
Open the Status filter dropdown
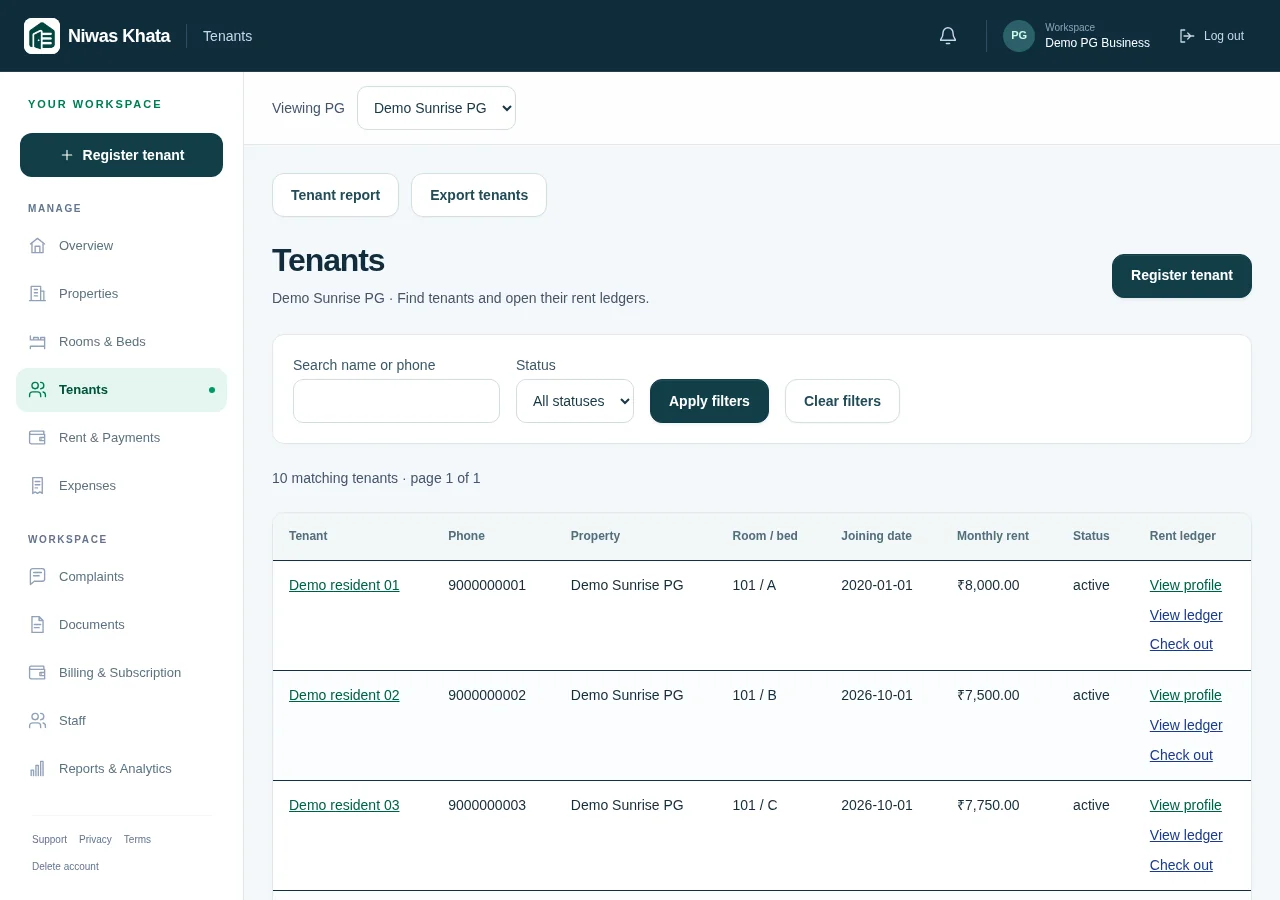[575, 401]
